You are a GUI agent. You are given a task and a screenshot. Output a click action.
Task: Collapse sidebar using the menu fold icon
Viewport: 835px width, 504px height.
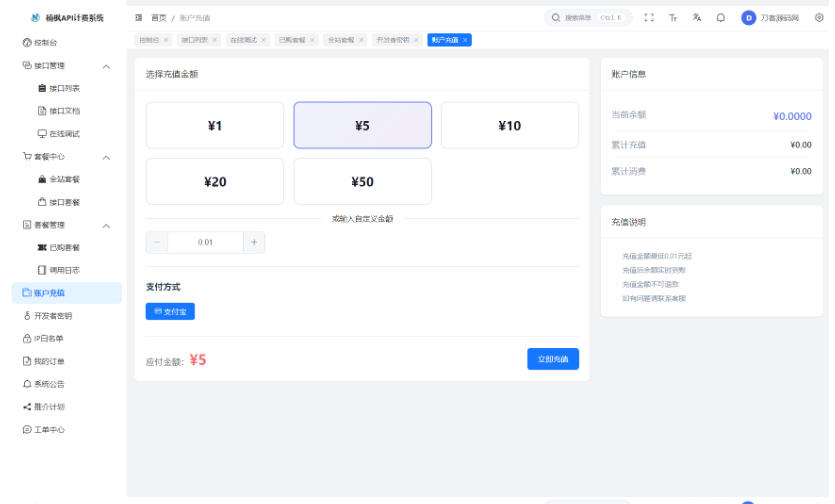click(x=139, y=18)
